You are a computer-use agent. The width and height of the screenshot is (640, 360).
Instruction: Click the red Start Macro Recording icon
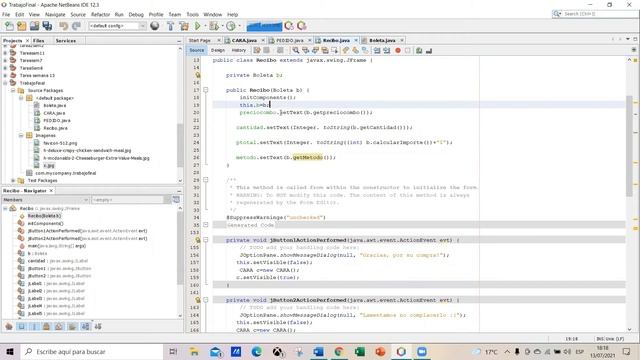click(398, 51)
